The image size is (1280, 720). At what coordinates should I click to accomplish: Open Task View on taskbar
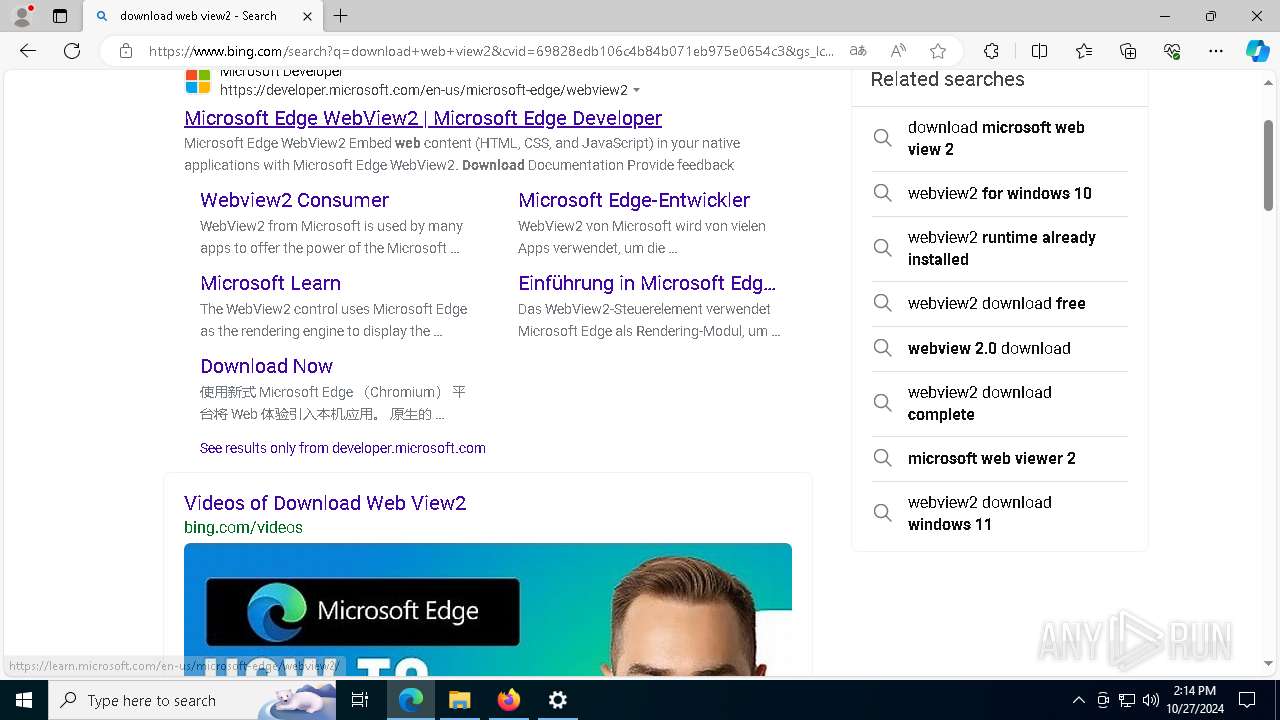pyautogui.click(x=360, y=700)
